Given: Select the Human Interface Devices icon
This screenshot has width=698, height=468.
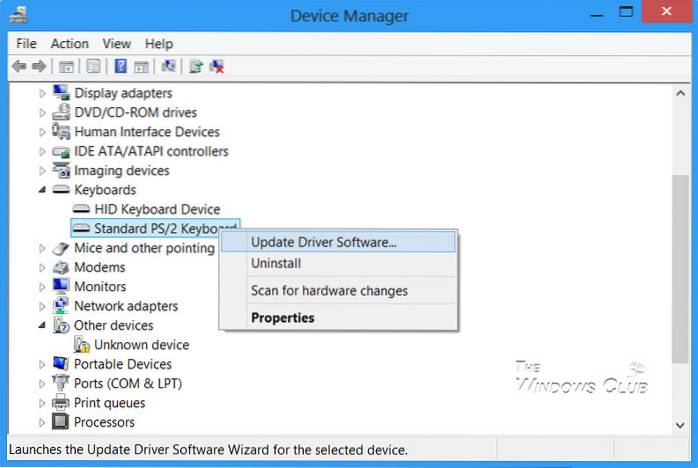Looking at the screenshot, I should 61,131.
